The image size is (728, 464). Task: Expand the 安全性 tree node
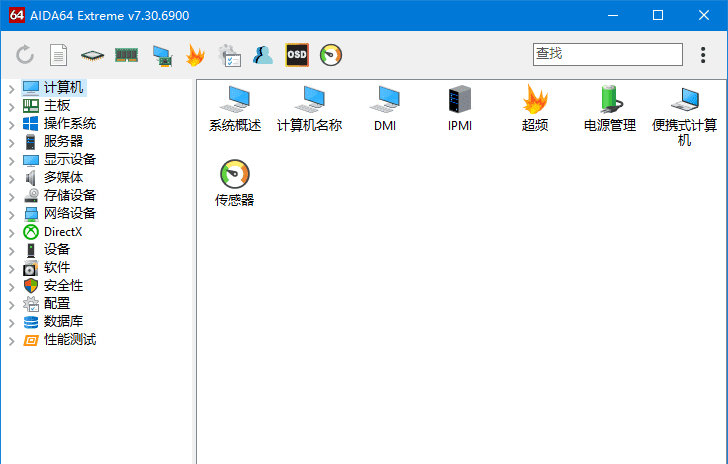click(12, 287)
